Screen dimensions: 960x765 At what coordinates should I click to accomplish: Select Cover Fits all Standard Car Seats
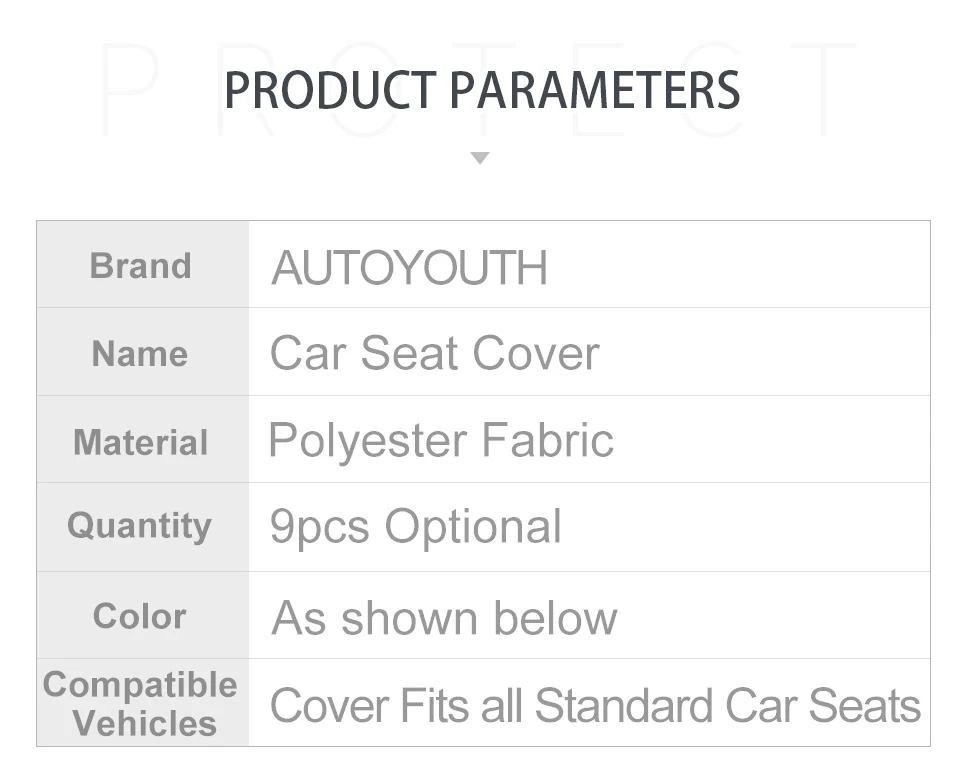pos(594,706)
